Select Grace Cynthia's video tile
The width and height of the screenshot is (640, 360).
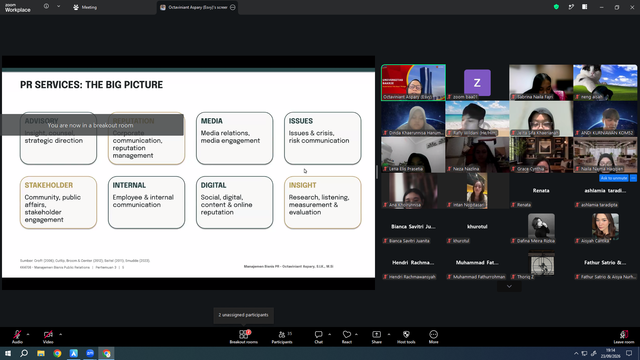(541, 155)
